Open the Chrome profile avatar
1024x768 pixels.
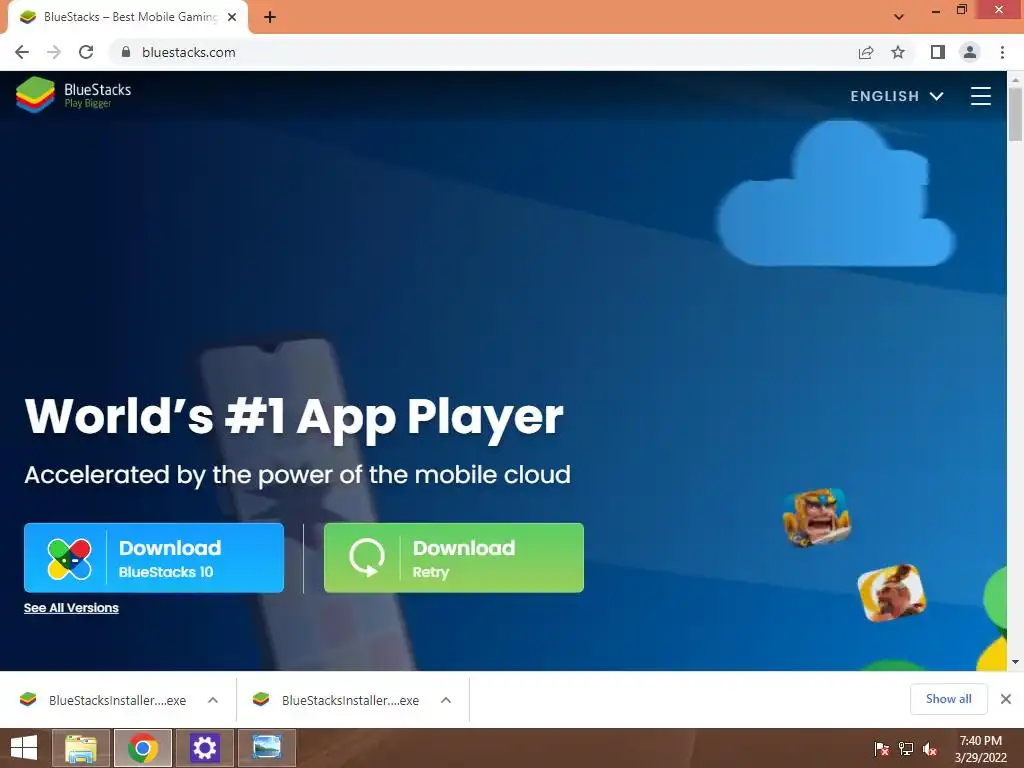tap(970, 52)
